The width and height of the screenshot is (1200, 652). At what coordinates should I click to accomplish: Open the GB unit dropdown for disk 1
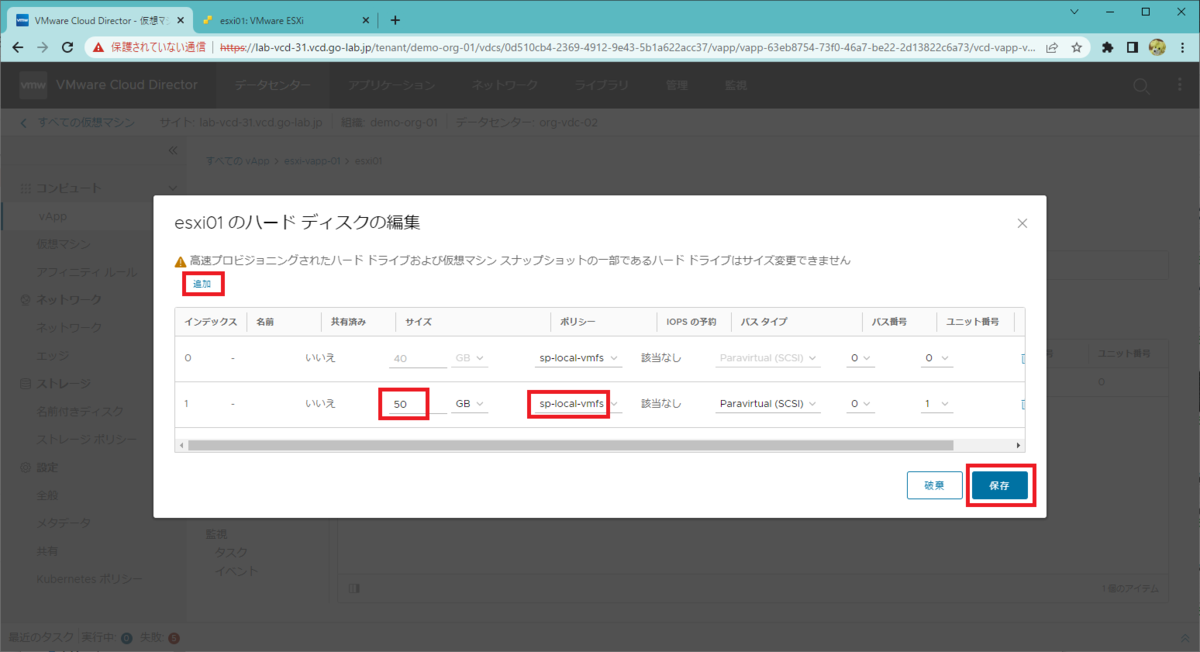tap(469, 404)
